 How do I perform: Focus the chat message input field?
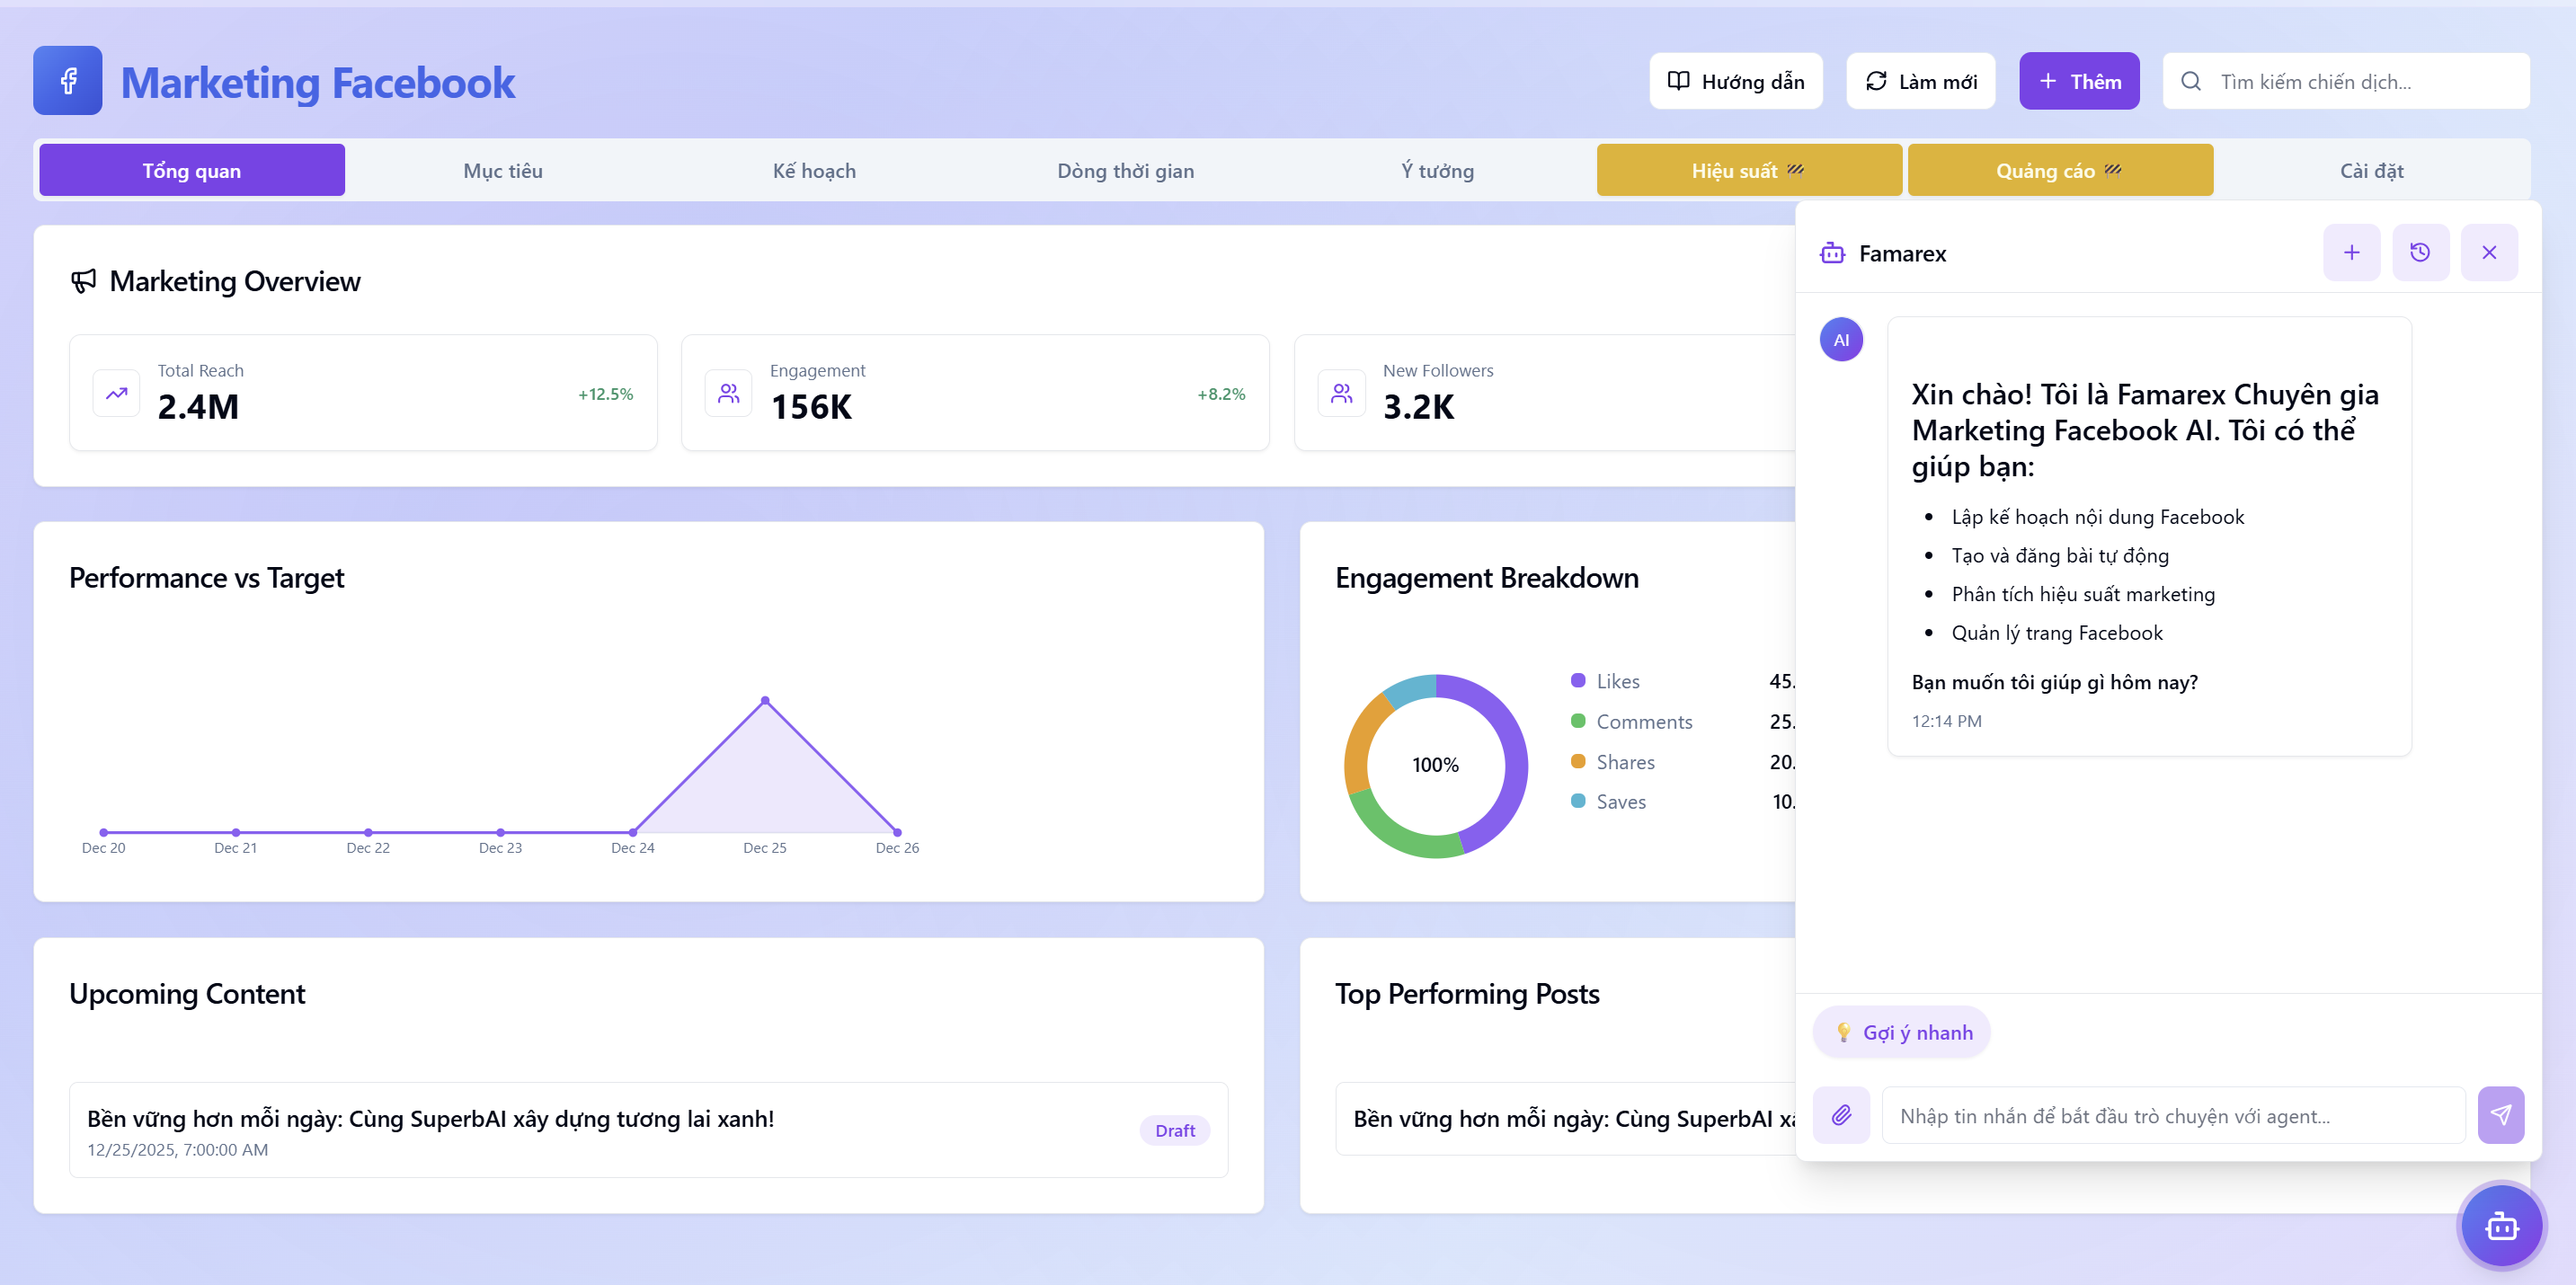[x=2174, y=1115]
